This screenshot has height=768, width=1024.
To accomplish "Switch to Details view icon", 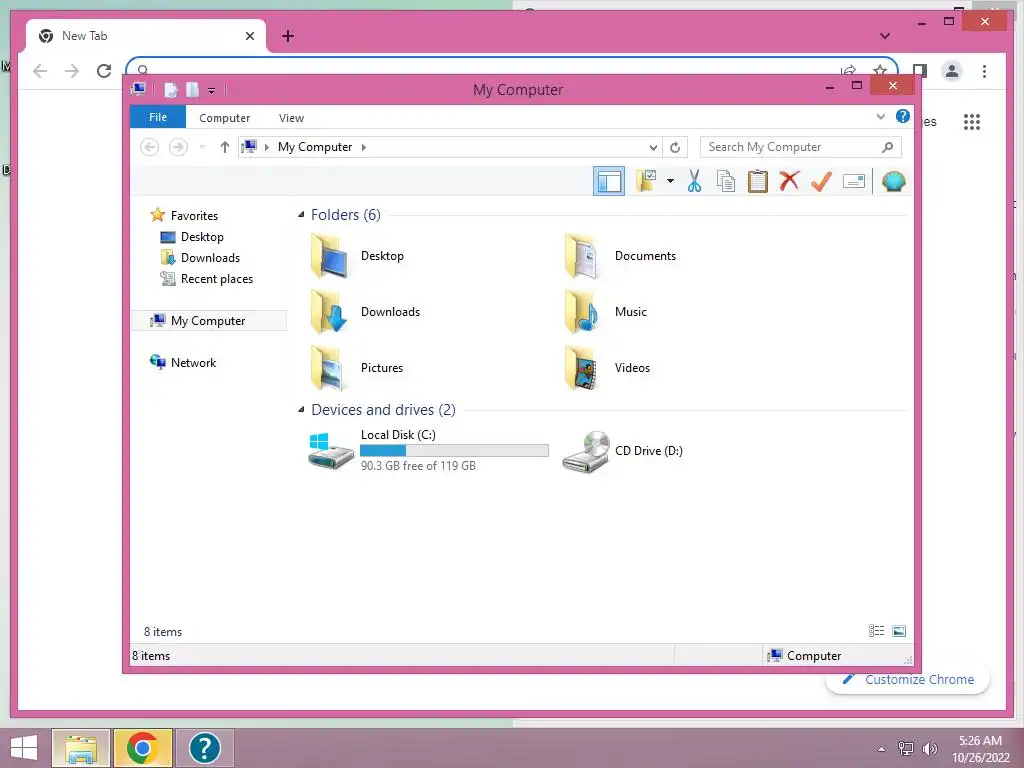I will pyautogui.click(x=876, y=630).
